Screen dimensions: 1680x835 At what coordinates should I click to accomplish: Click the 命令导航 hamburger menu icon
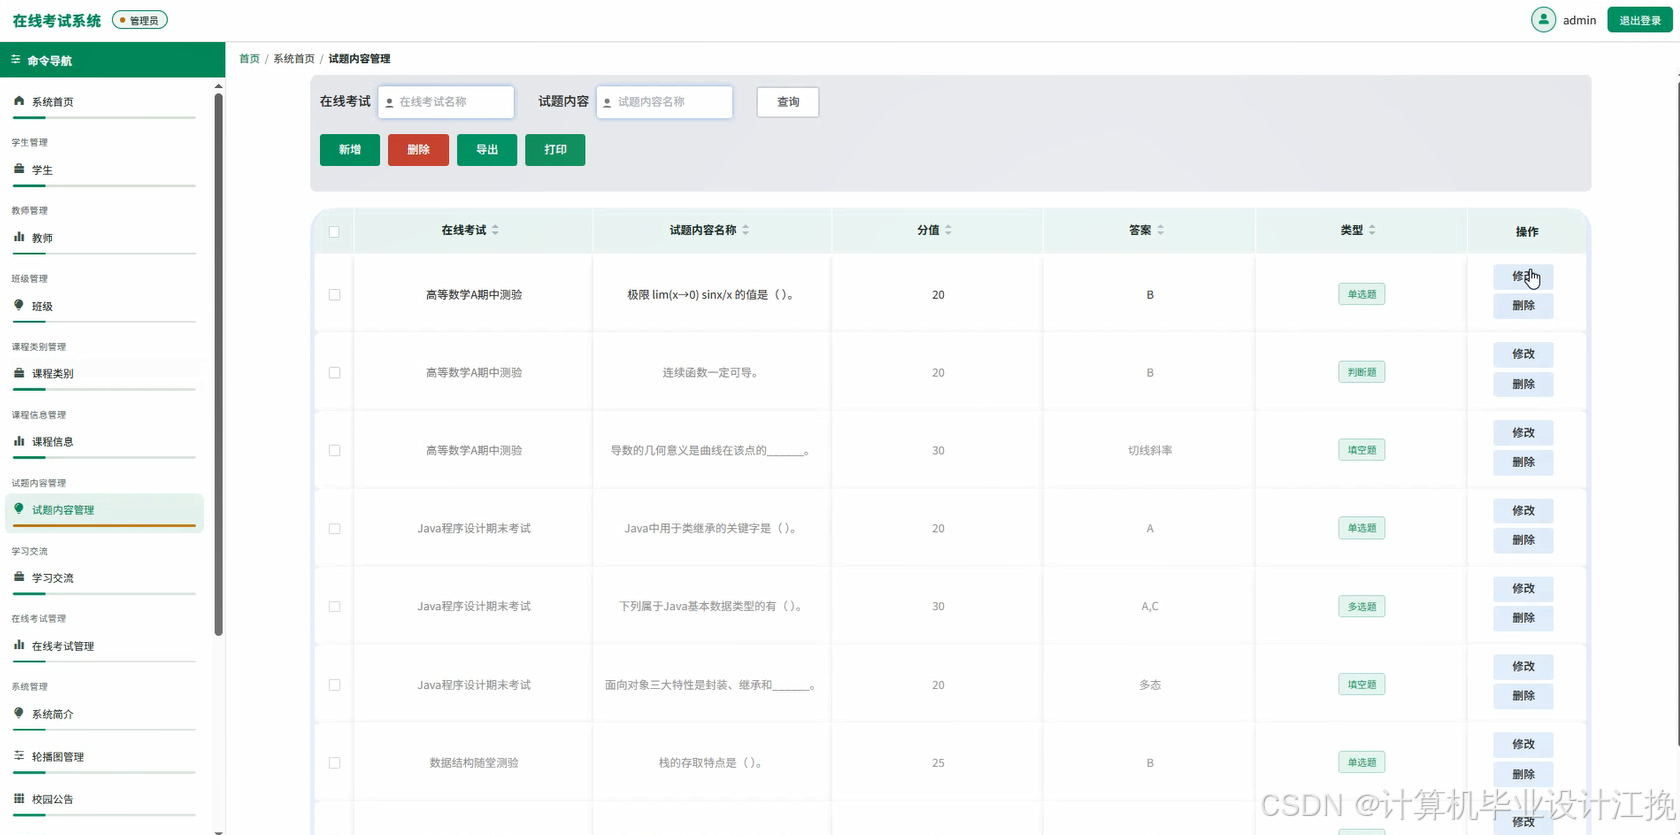(x=16, y=60)
